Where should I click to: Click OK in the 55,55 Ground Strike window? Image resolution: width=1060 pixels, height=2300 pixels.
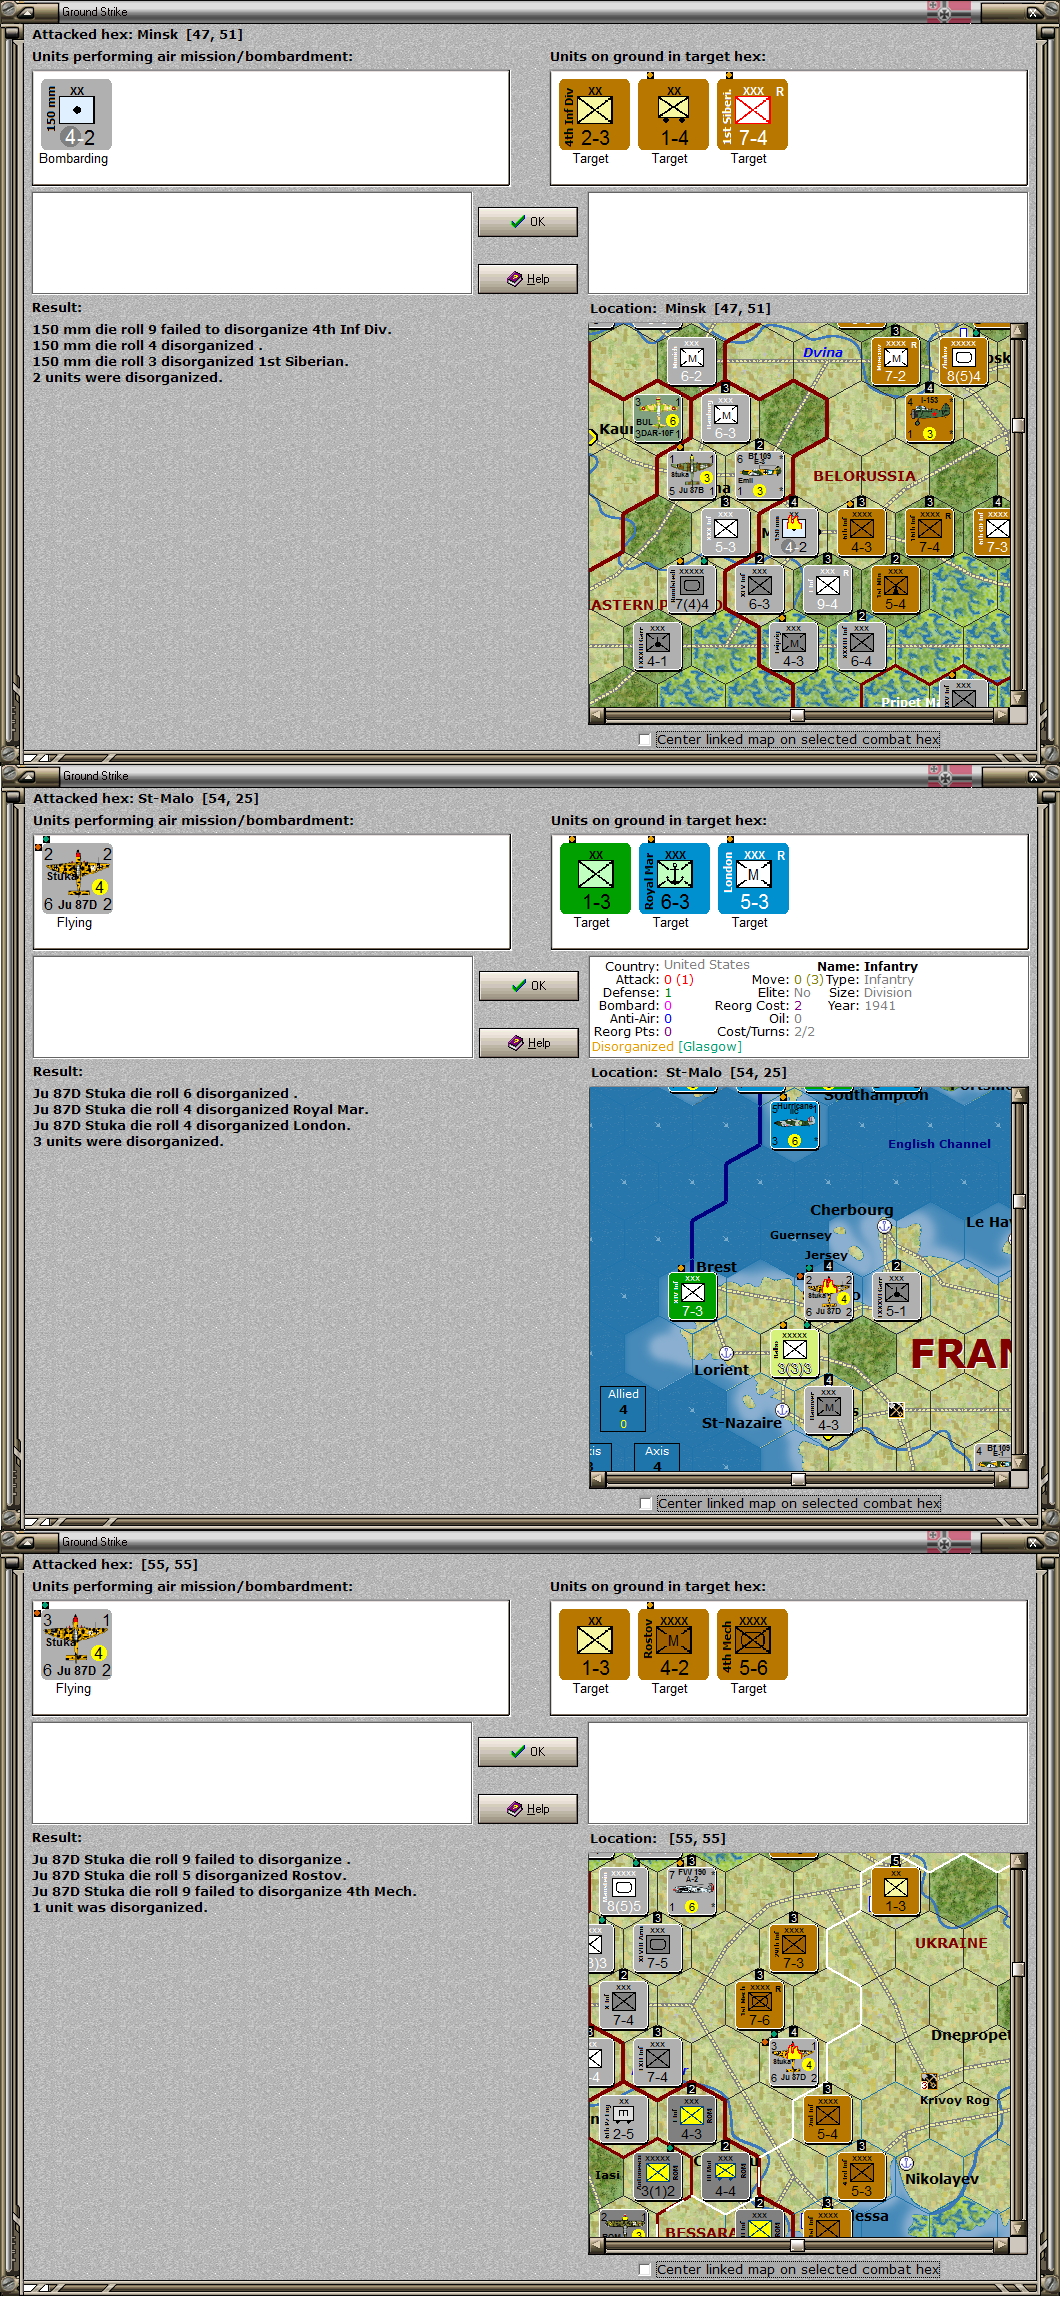[528, 1752]
